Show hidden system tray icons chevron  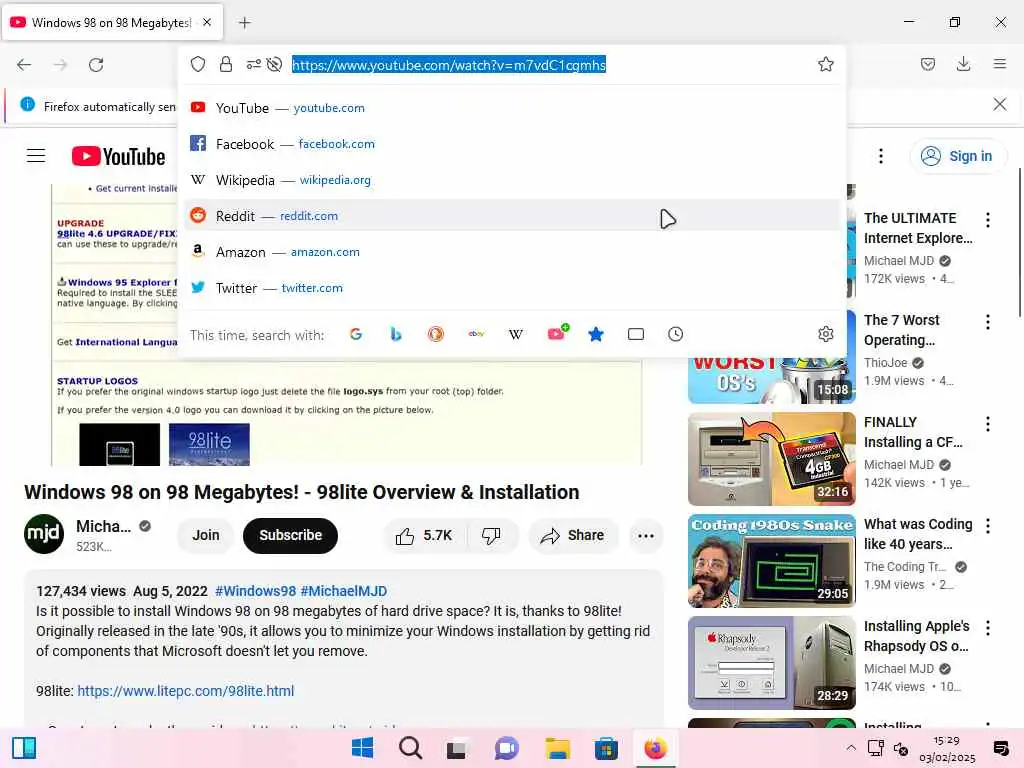pos(850,748)
